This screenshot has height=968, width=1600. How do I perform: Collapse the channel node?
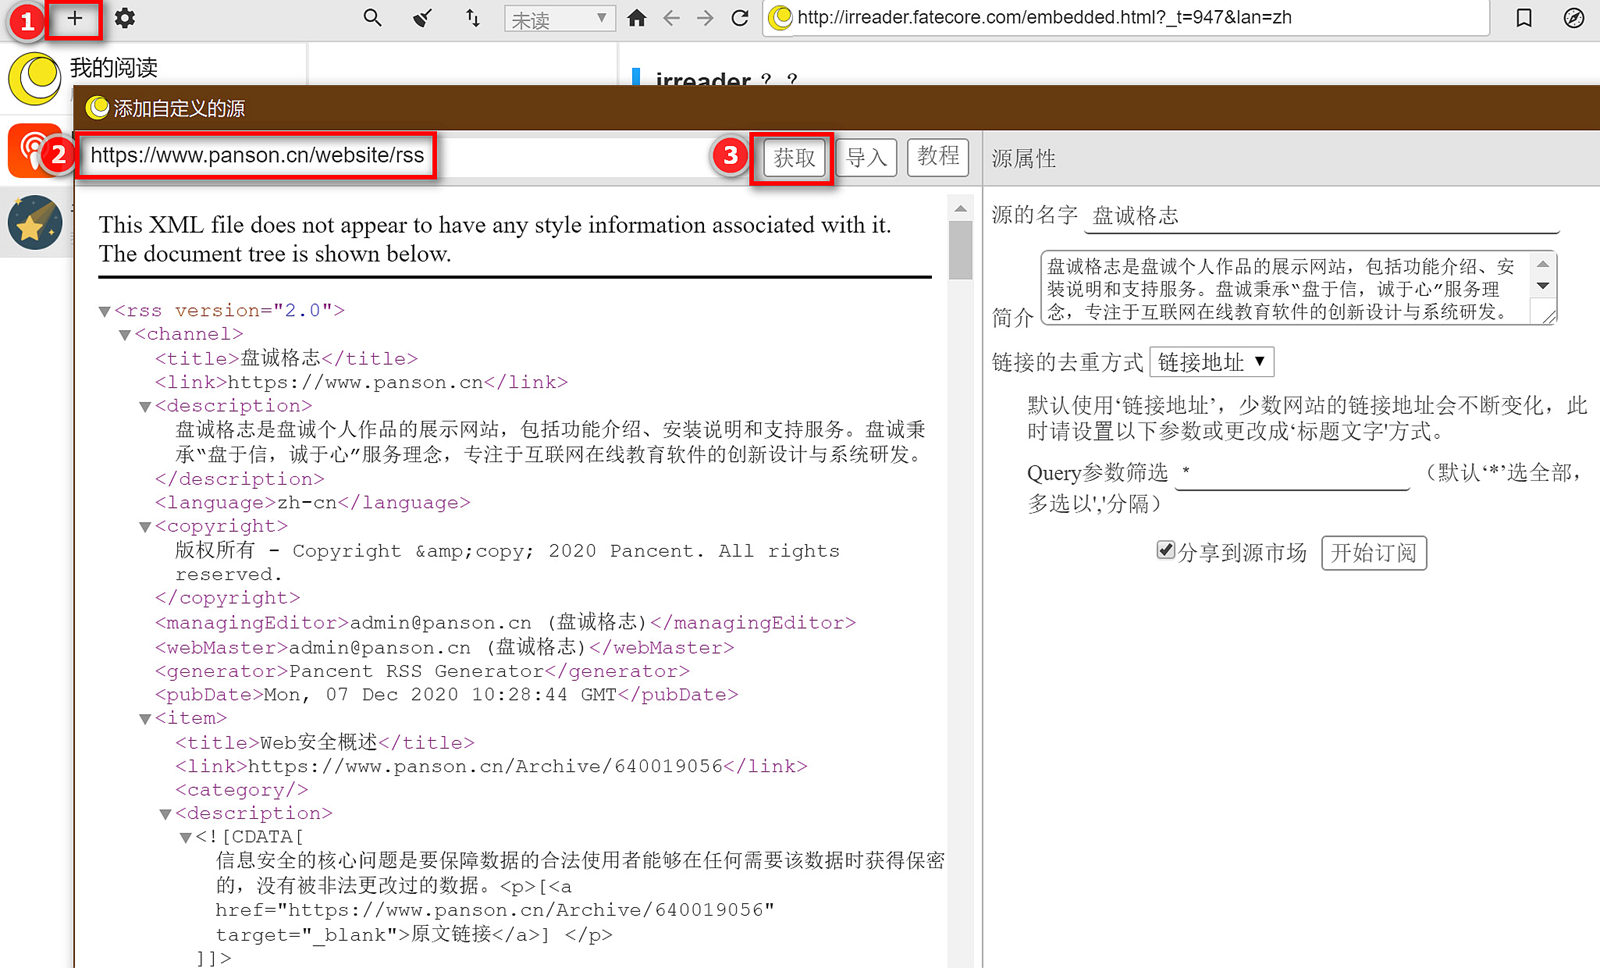(125, 335)
